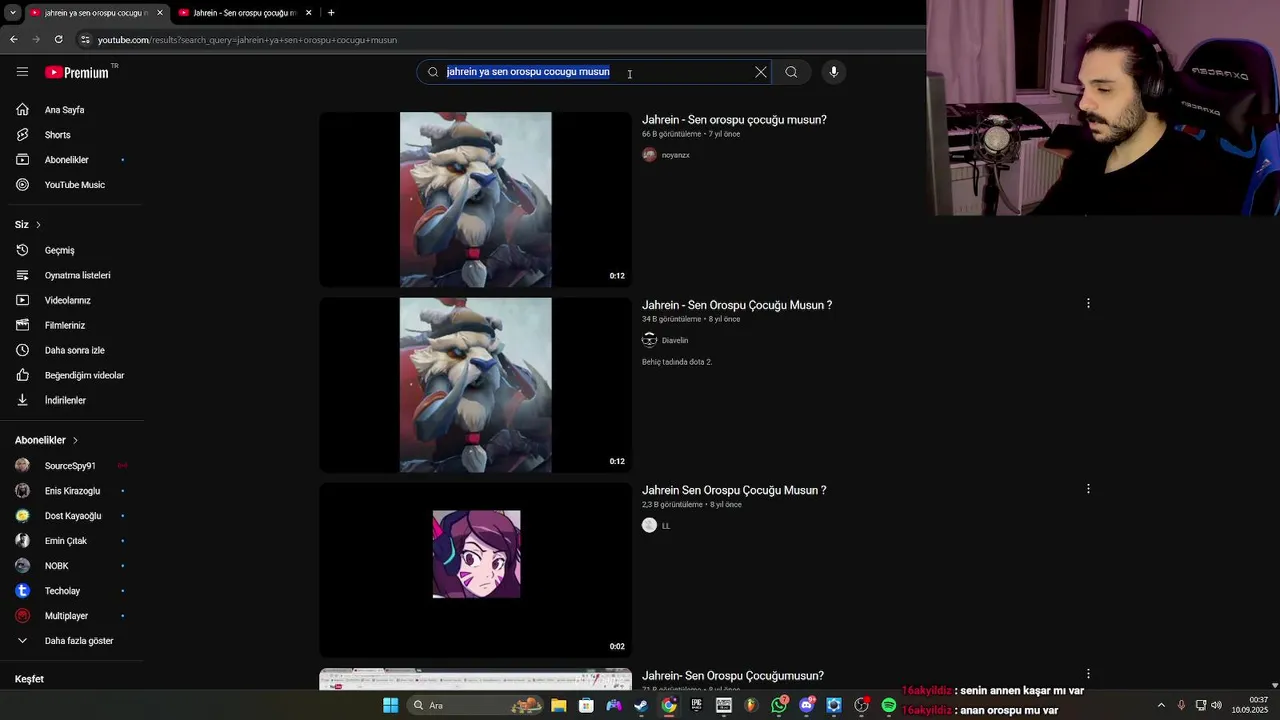Open Dost Kayaoğlu channel subscription
The image size is (1280, 720).
tap(72, 516)
